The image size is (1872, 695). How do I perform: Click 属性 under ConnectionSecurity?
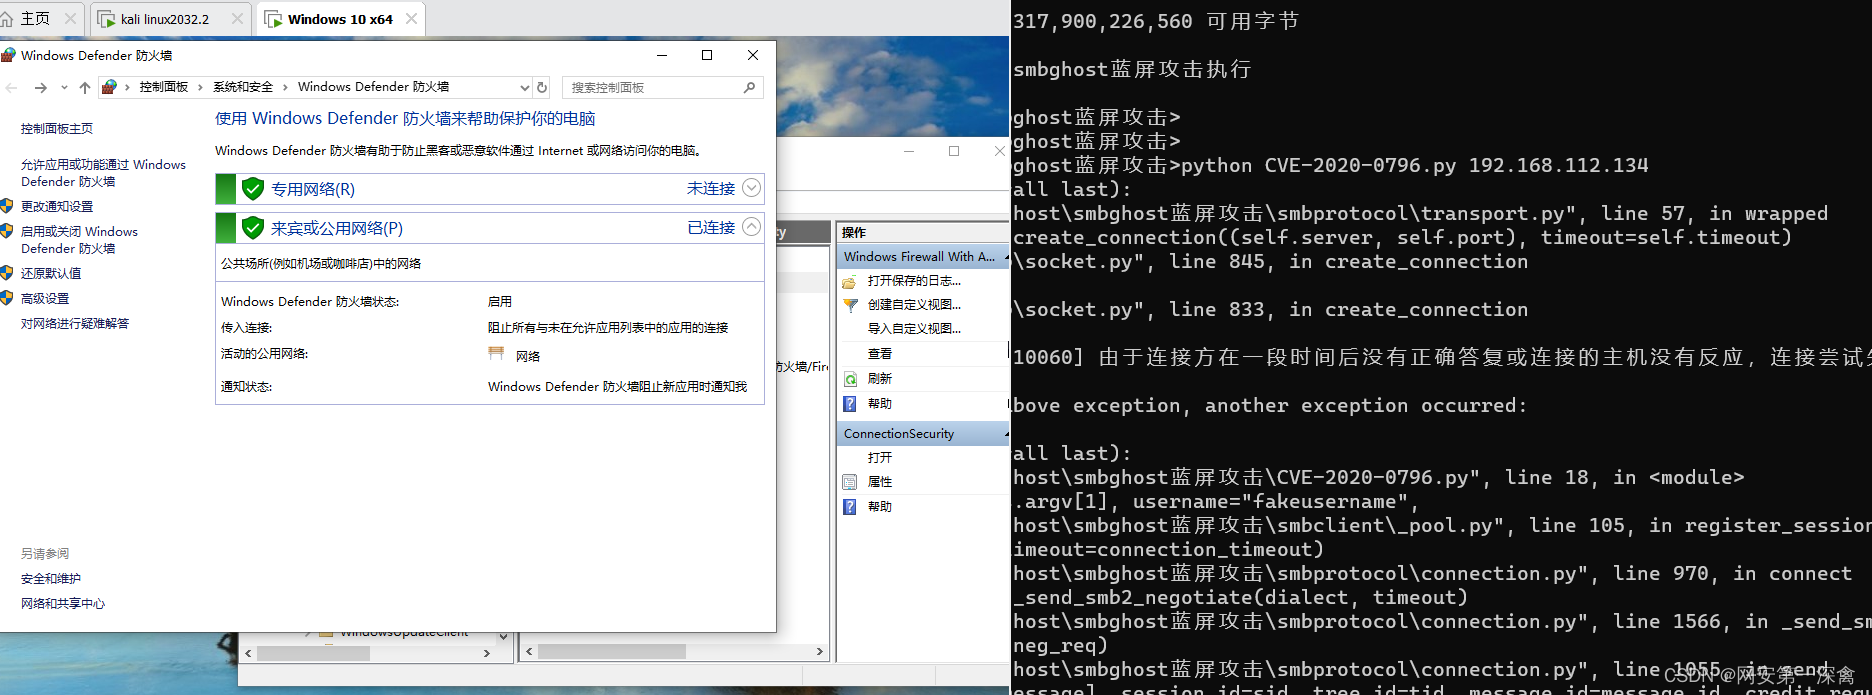(x=880, y=482)
